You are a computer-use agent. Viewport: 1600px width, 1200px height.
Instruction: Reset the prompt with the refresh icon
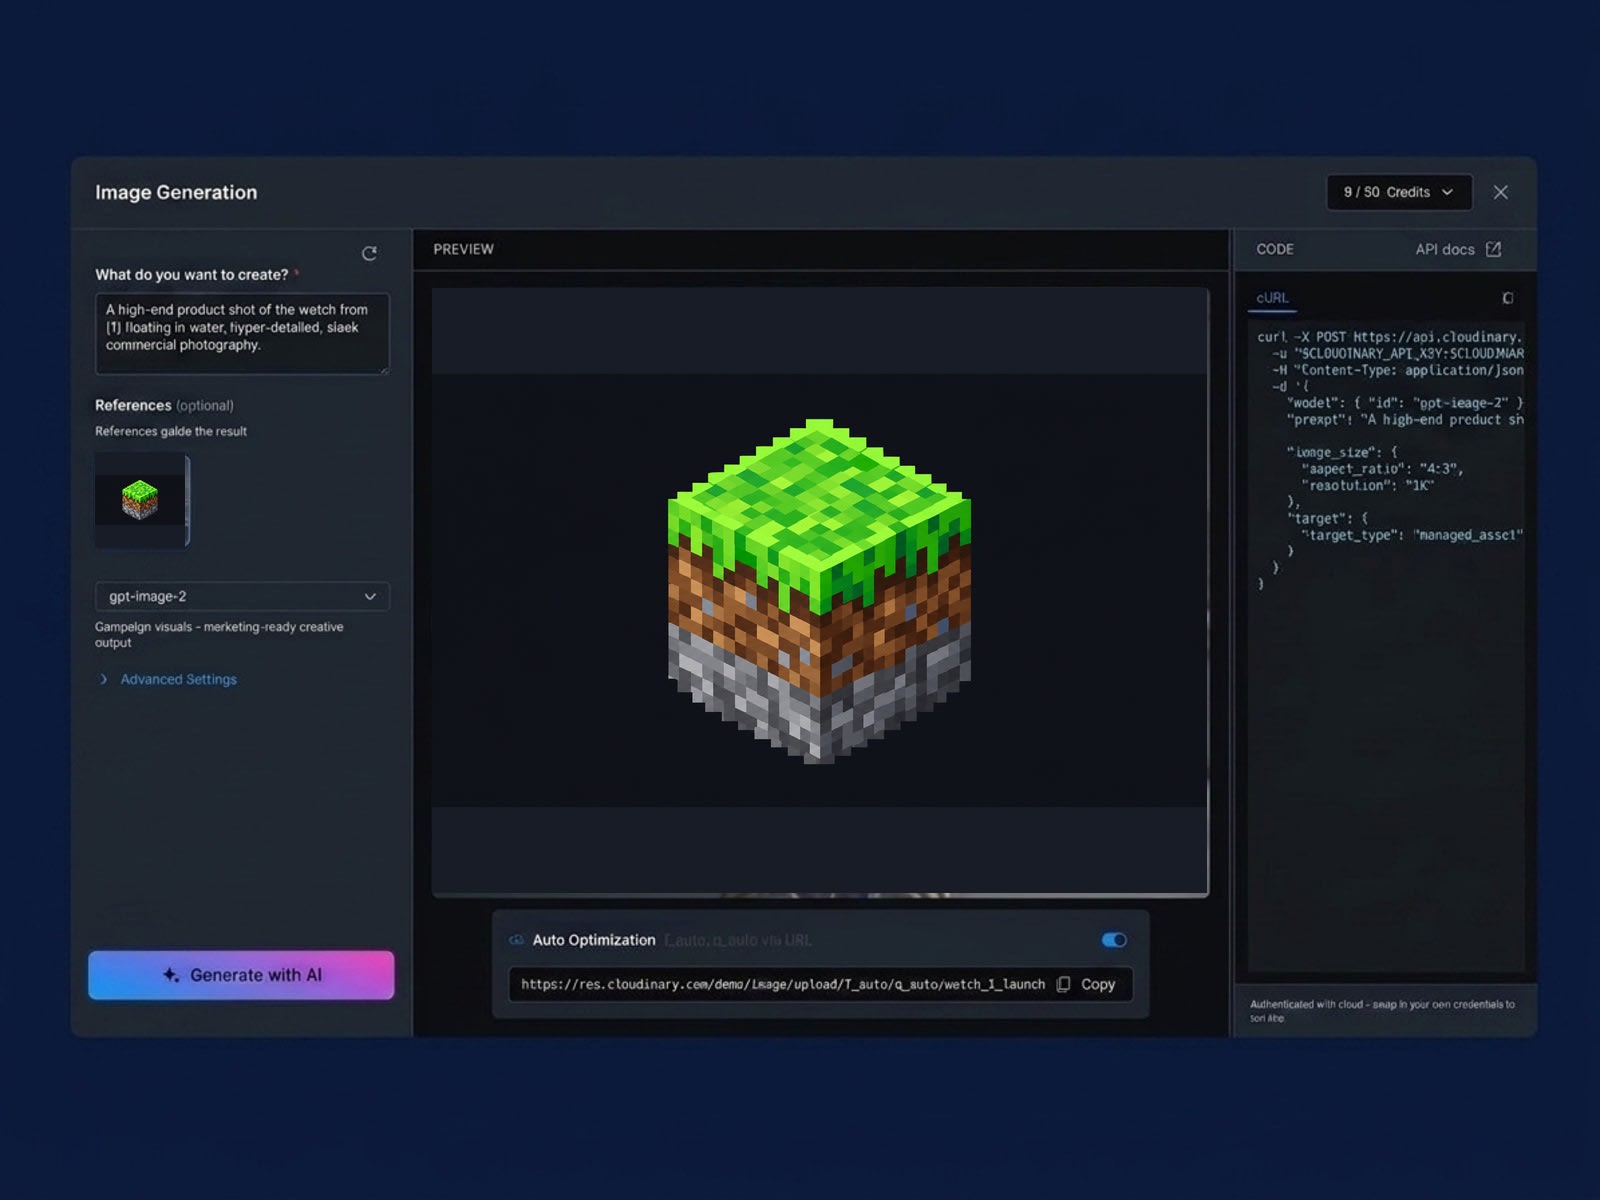[369, 253]
